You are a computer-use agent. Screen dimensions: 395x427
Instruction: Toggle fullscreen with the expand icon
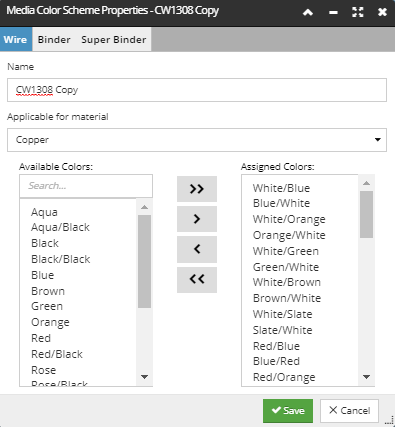click(358, 13)
